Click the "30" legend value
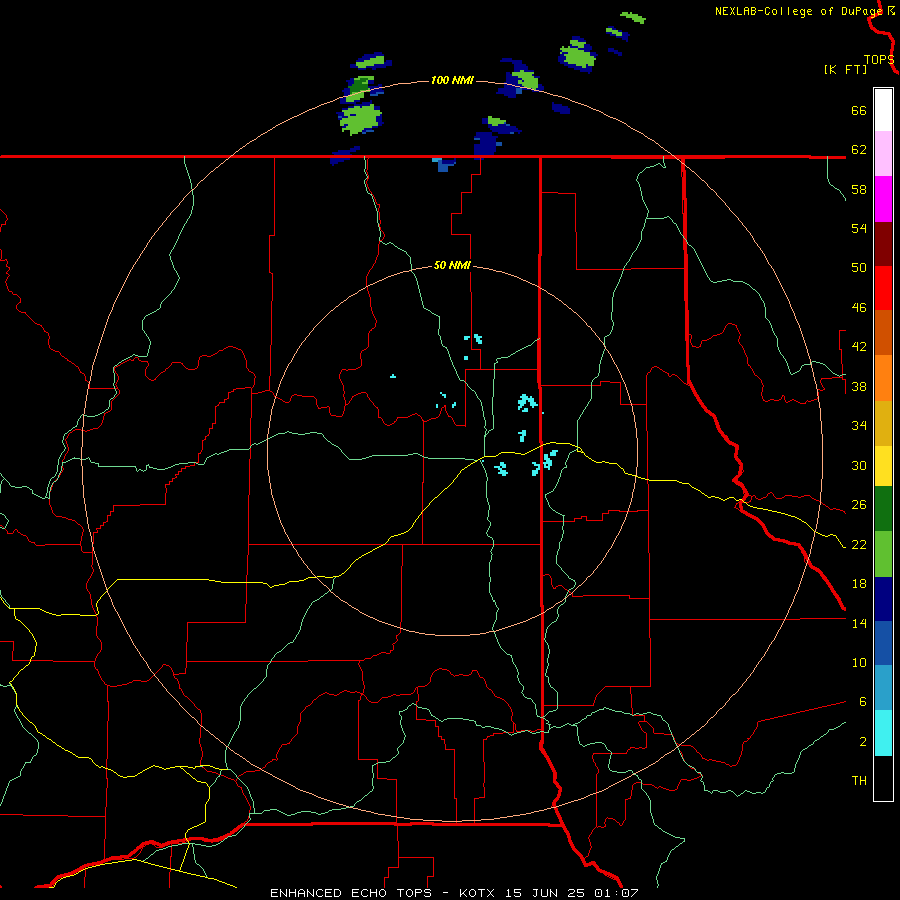 pos(859,465)
